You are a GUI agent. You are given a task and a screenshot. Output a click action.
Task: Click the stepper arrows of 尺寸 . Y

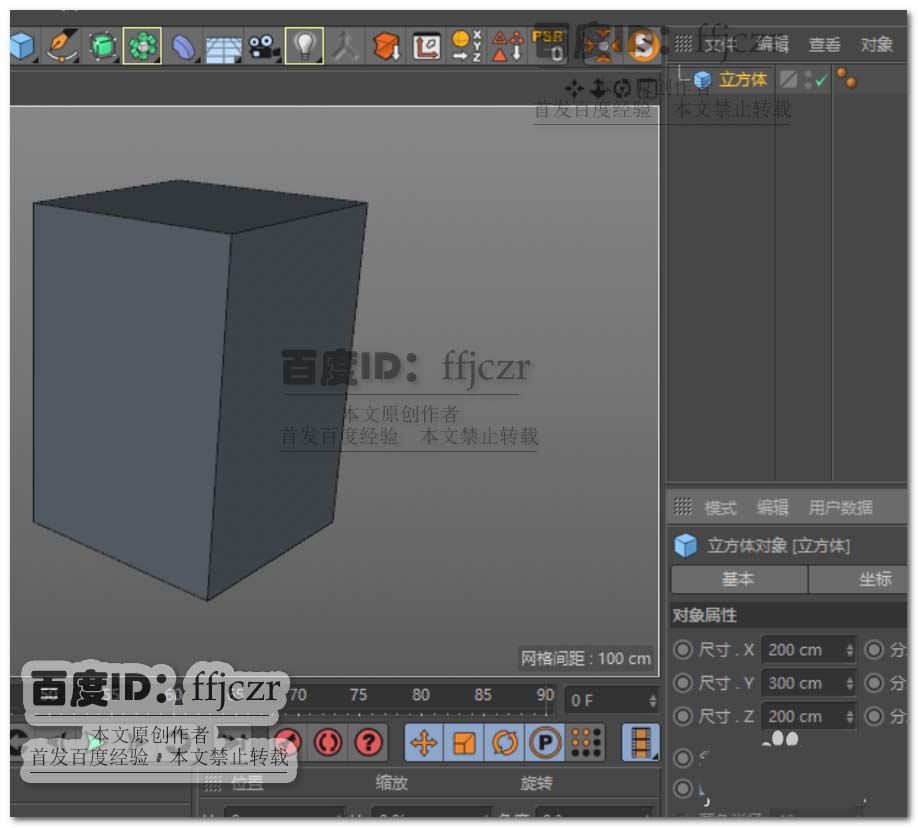pos(850,683)
